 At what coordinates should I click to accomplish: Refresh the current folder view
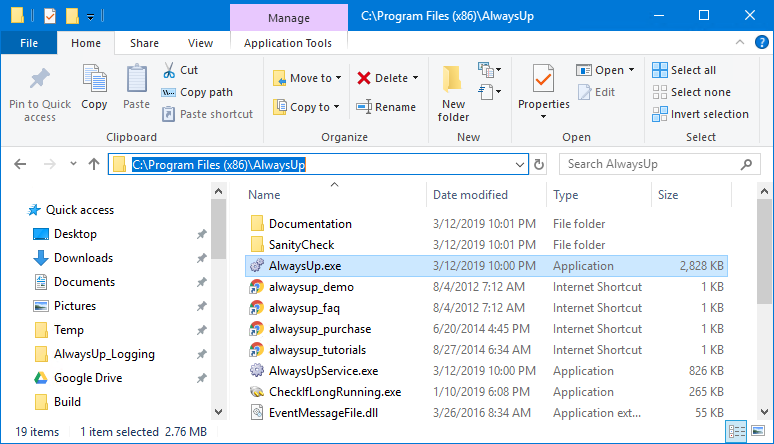click(x=539, y=164)
